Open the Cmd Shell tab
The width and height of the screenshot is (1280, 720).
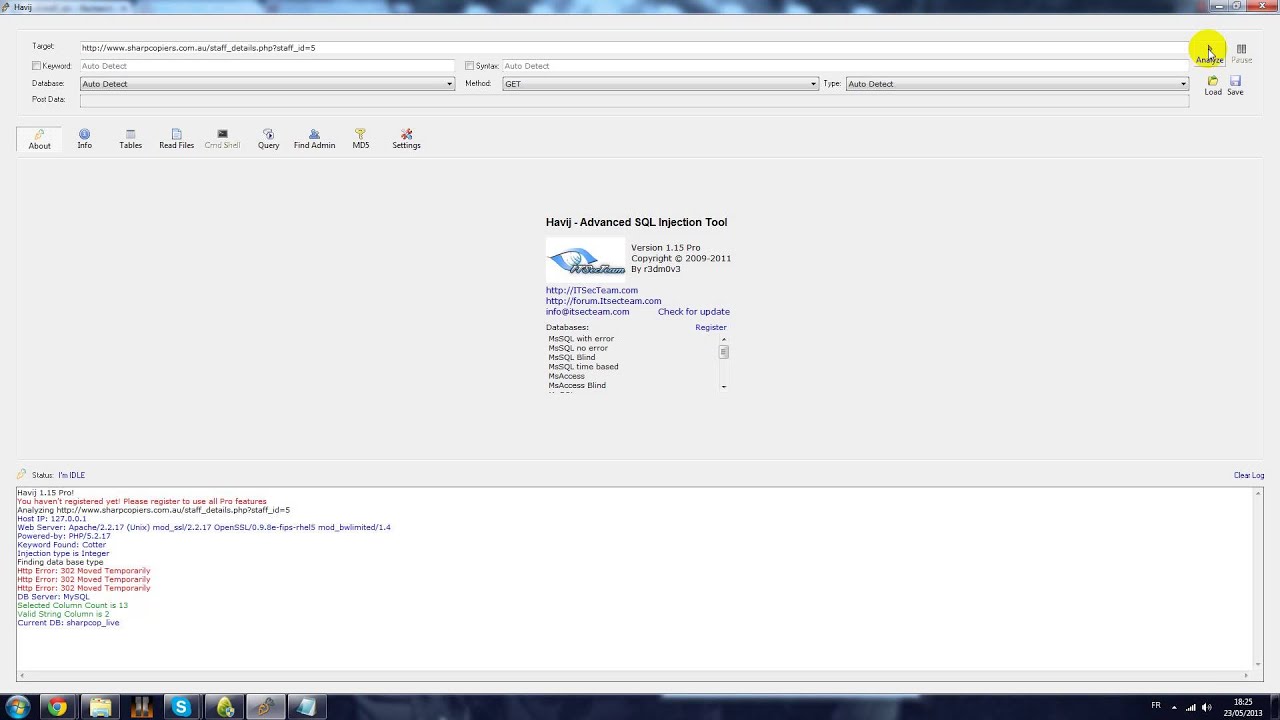[222, 139]
